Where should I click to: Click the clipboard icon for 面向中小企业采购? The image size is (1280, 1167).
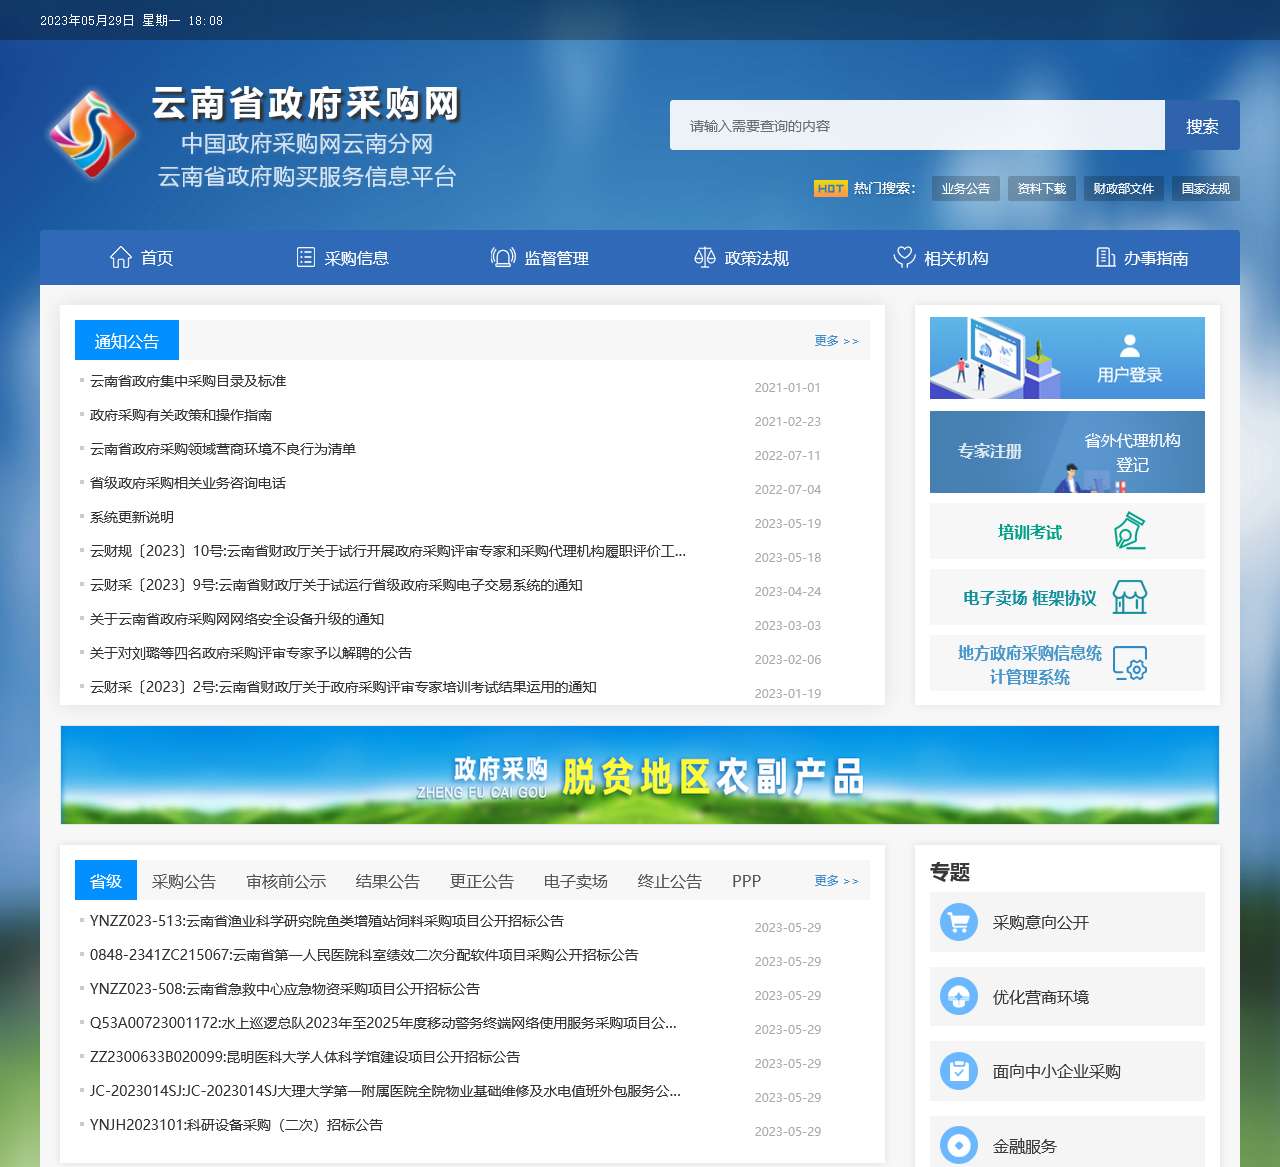point(959,1071)
